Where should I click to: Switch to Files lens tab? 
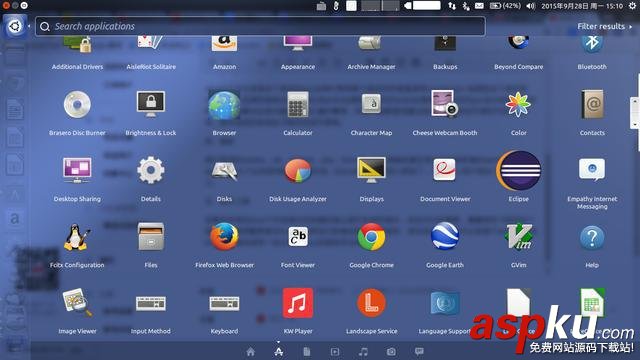[x=307, y=351]
